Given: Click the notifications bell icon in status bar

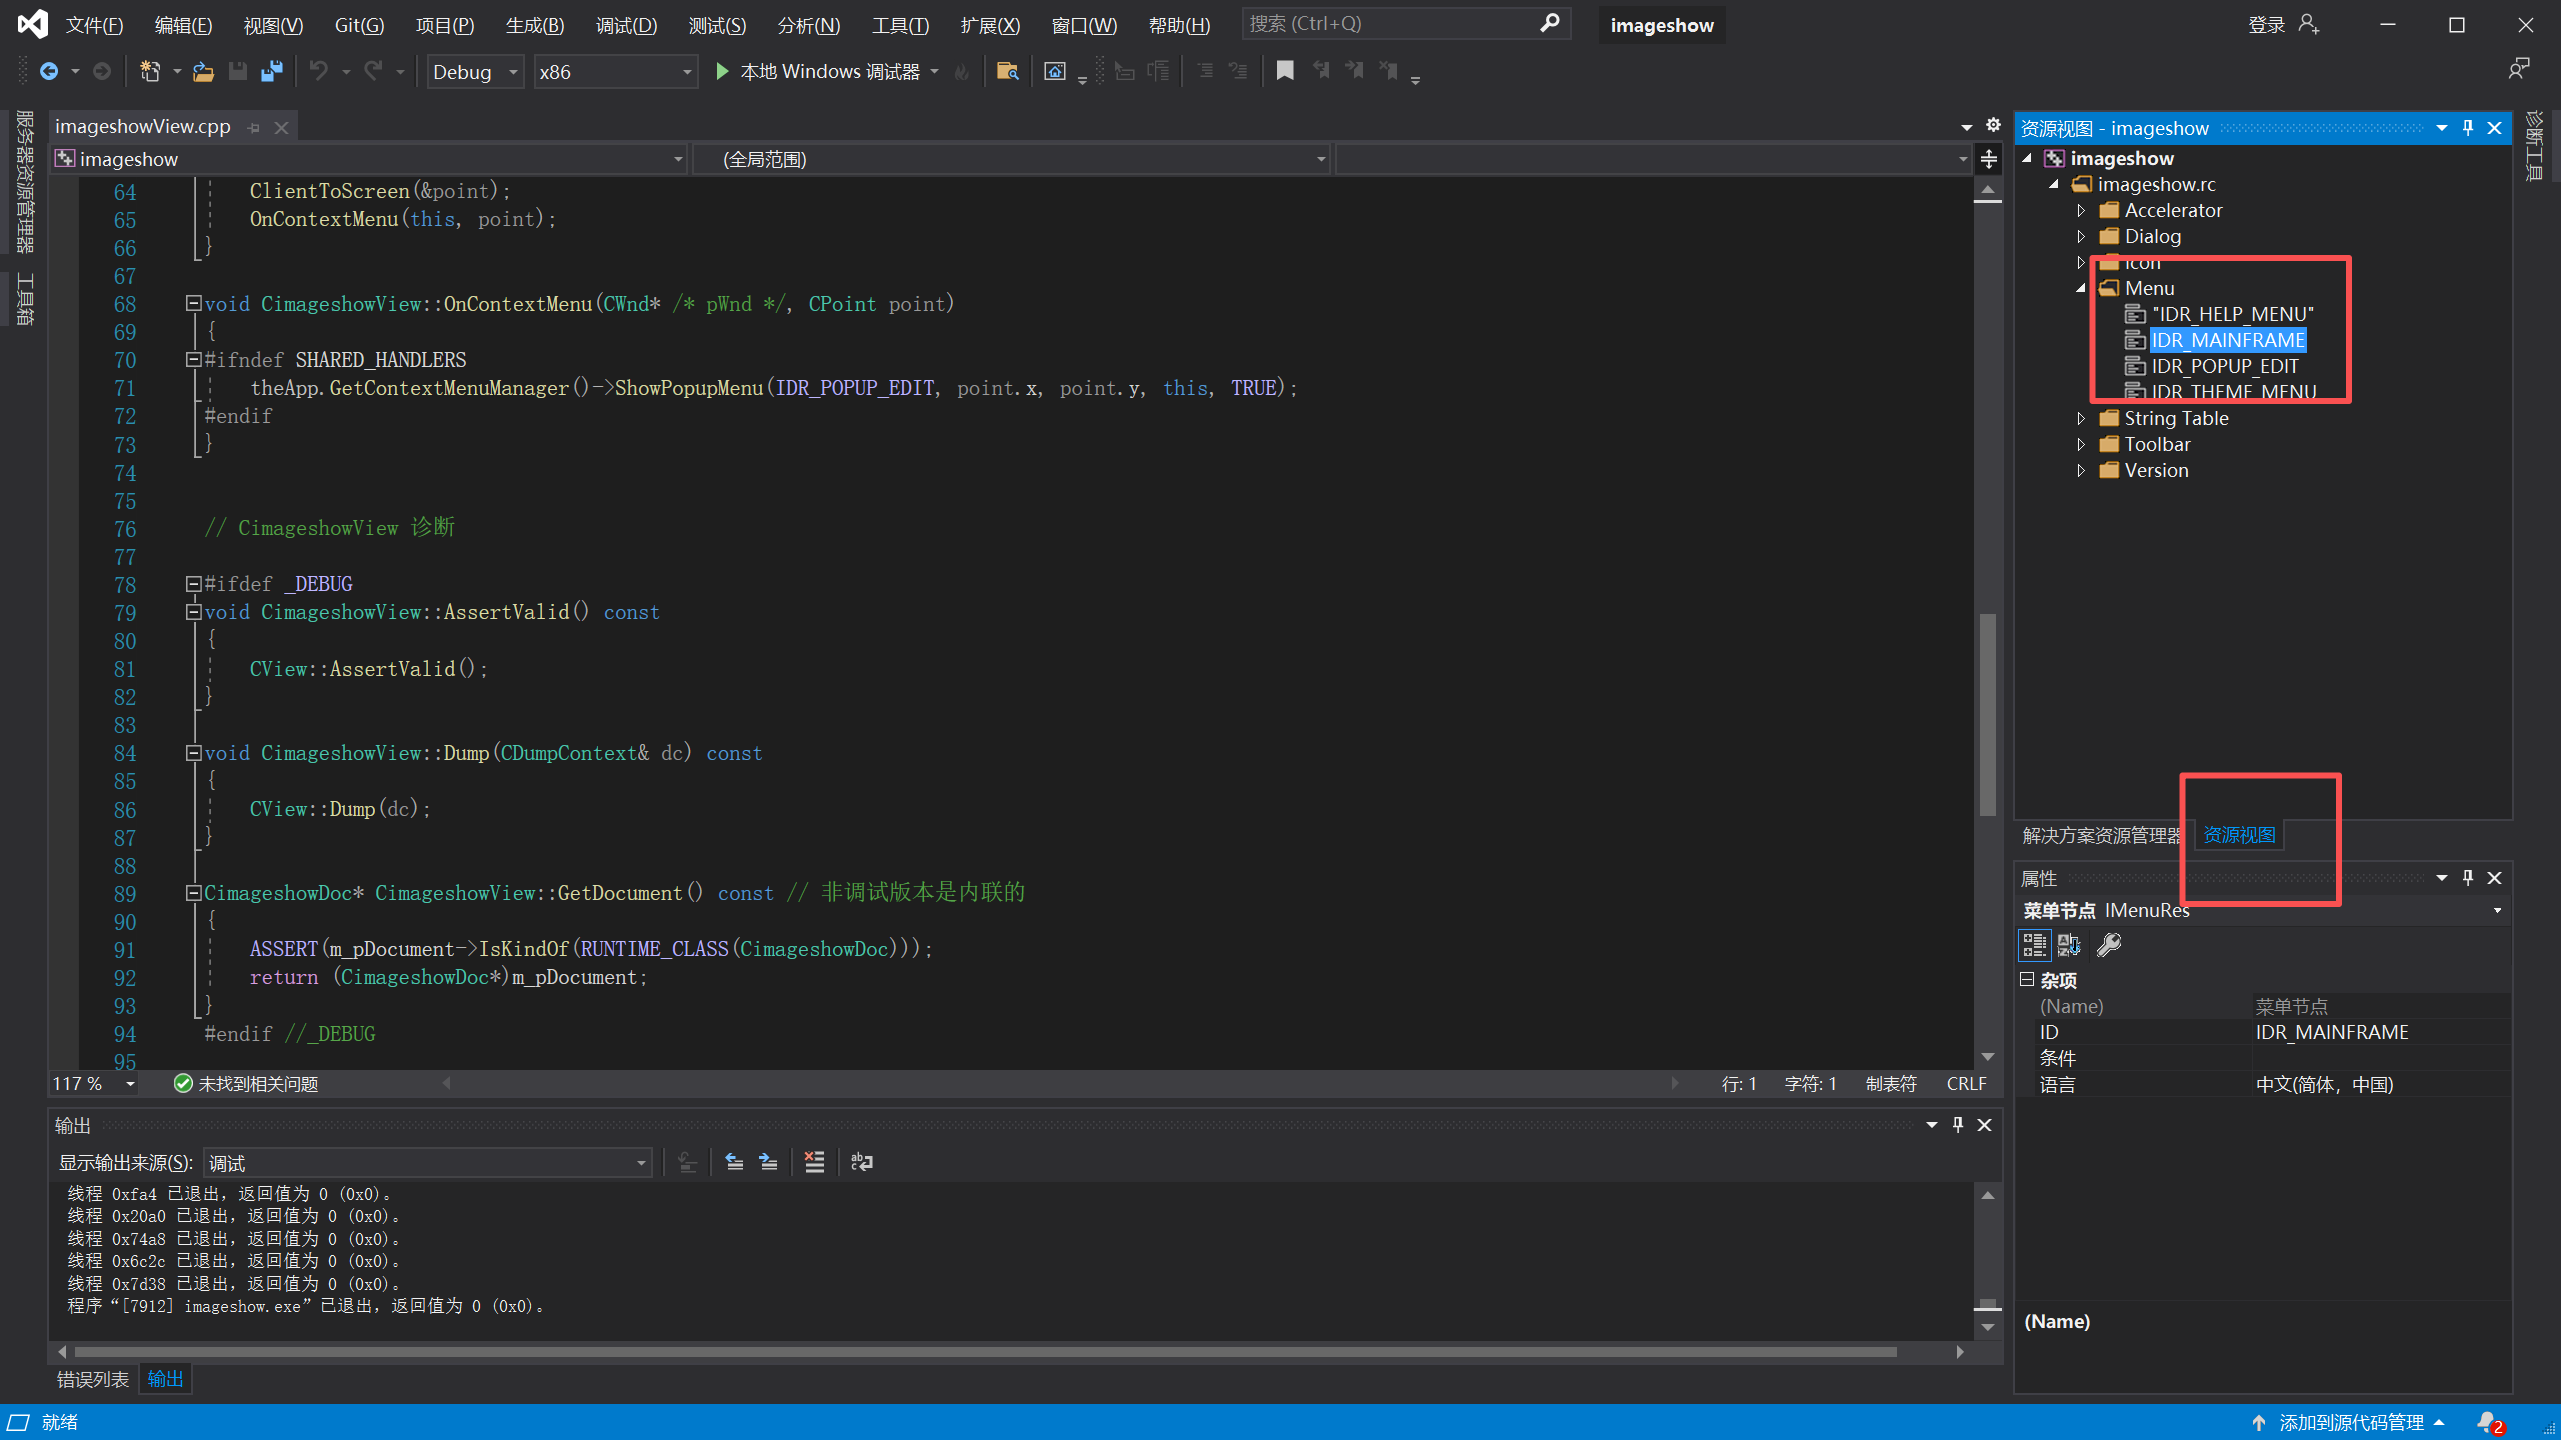Looking at the screenshot, I should pos(2489,1422).
